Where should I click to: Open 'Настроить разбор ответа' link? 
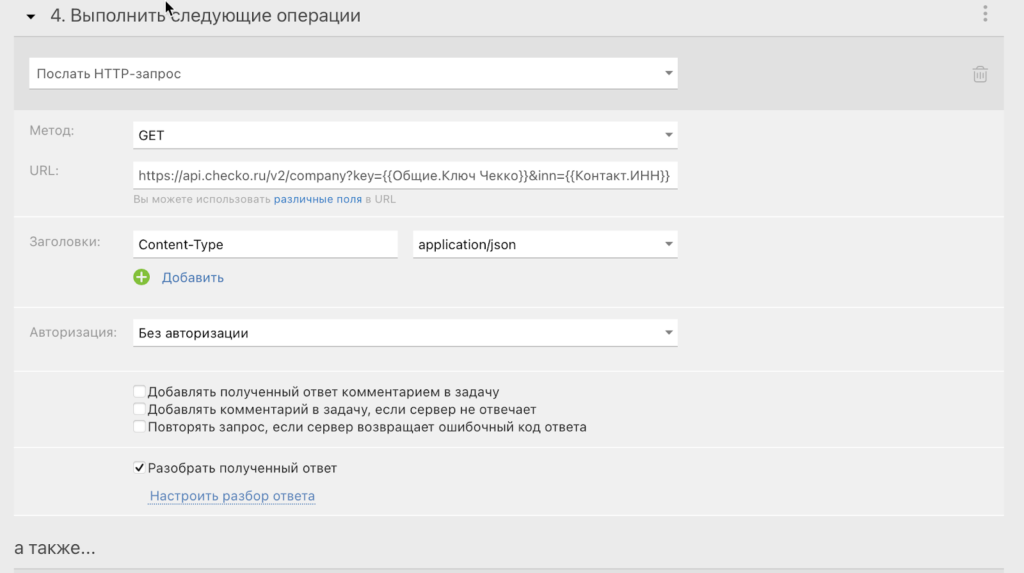coord(232,496)
